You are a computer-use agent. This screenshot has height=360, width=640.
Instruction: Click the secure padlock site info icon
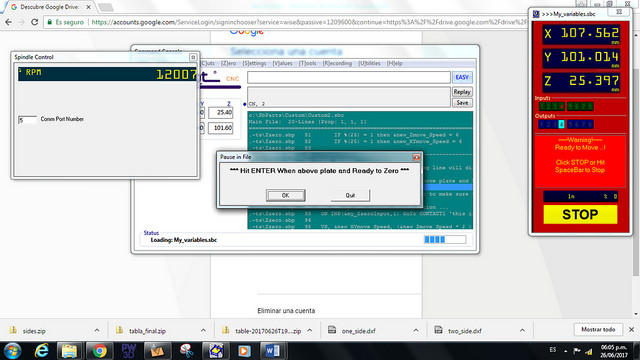tap(49, 22)
